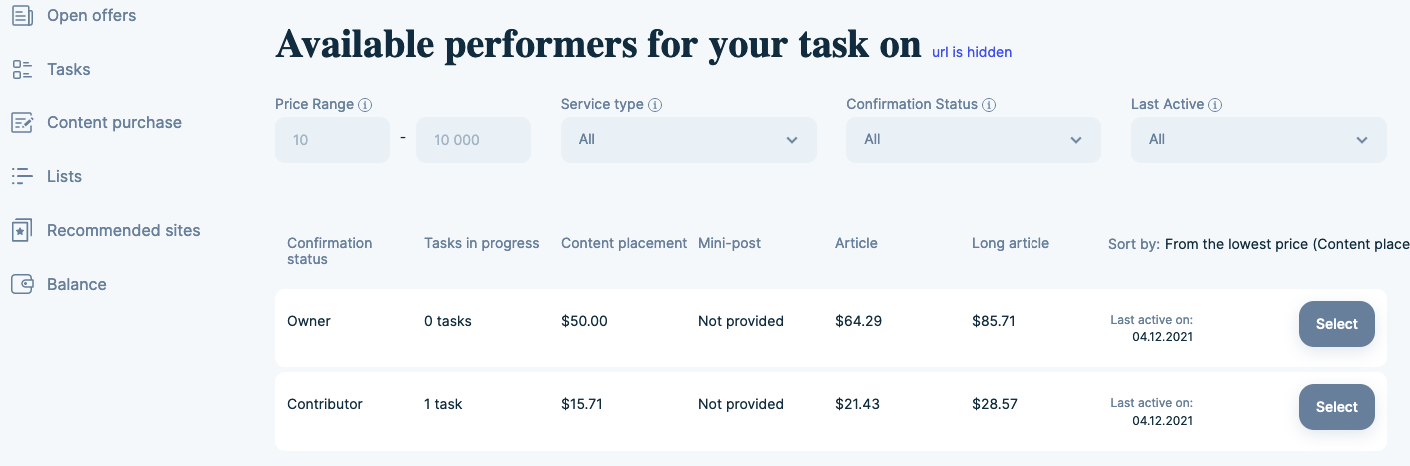1410x466 pixels.
Task: Focus the minimum price field
Action: point(332,140)
